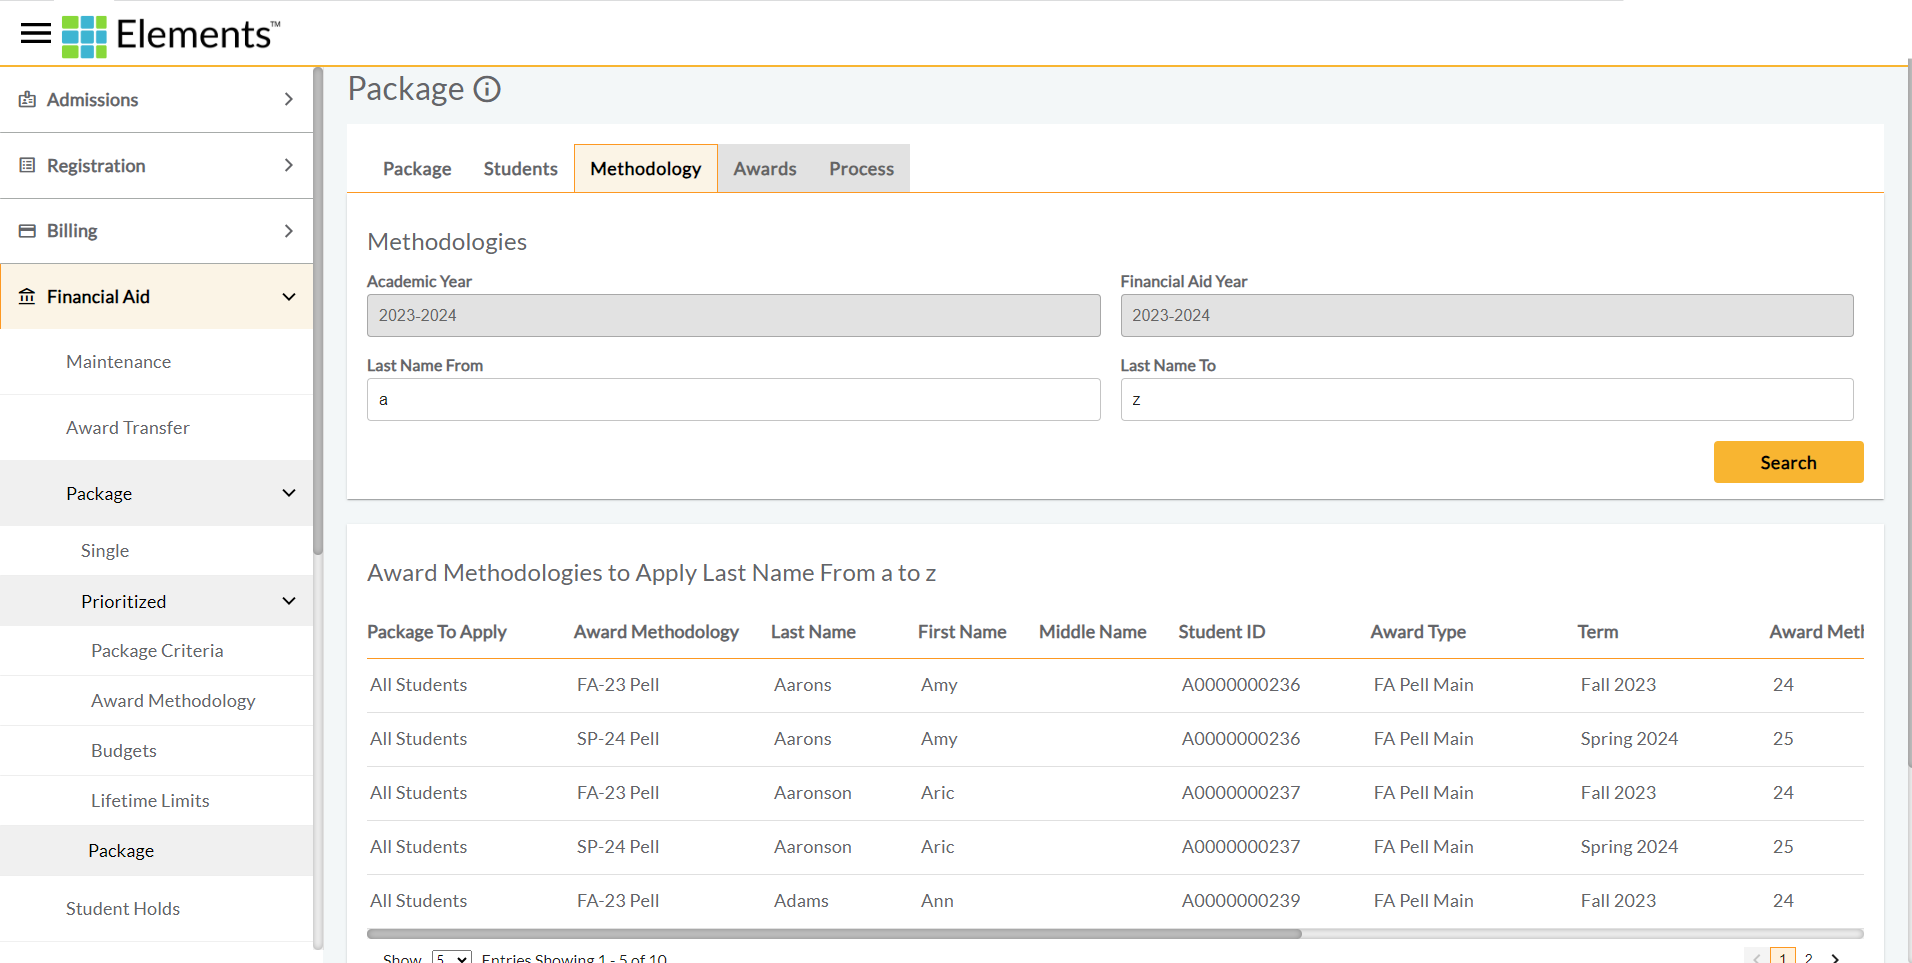The width and height of the screenshot is (1912, 963).
Task: Open Award Transfer in the sidebar
Action: (x=127, y=428)
